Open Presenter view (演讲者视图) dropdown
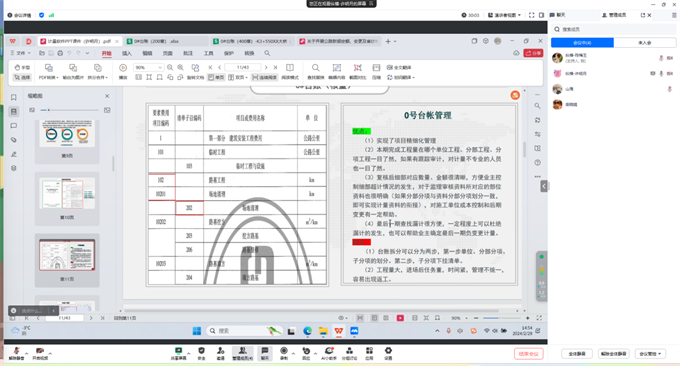The image size is (680, 366). (x=504, y=15)
